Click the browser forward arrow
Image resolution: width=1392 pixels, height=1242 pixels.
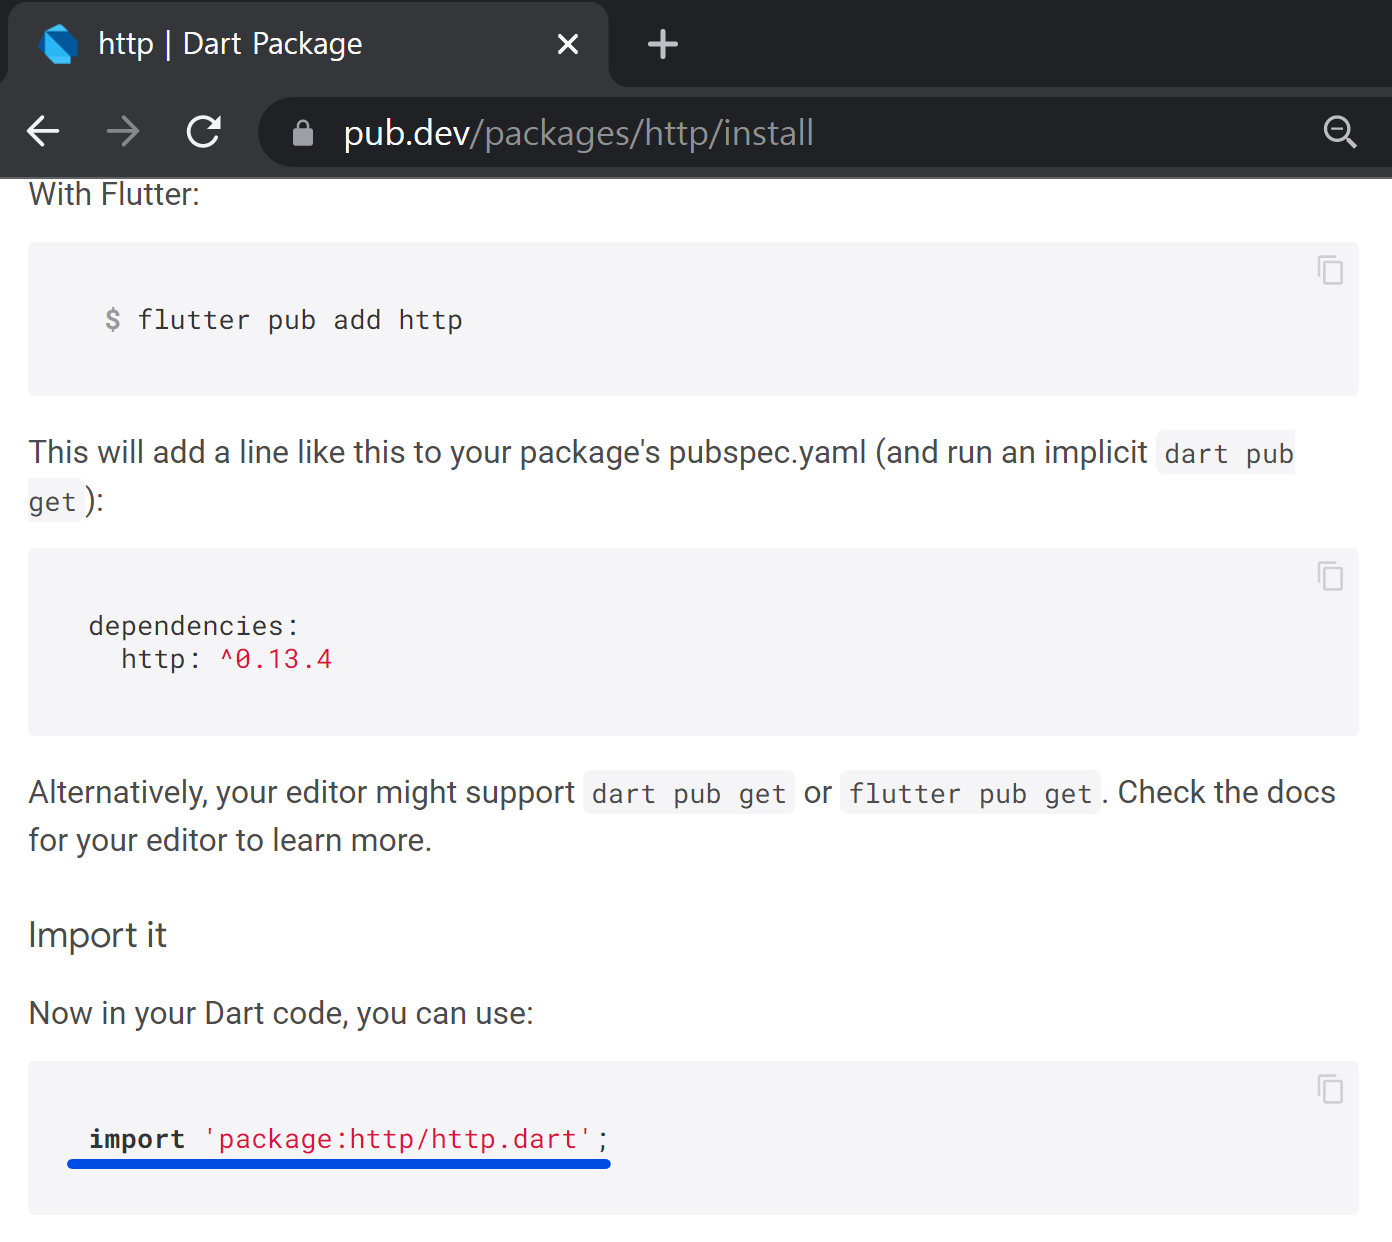pos(123,131)
